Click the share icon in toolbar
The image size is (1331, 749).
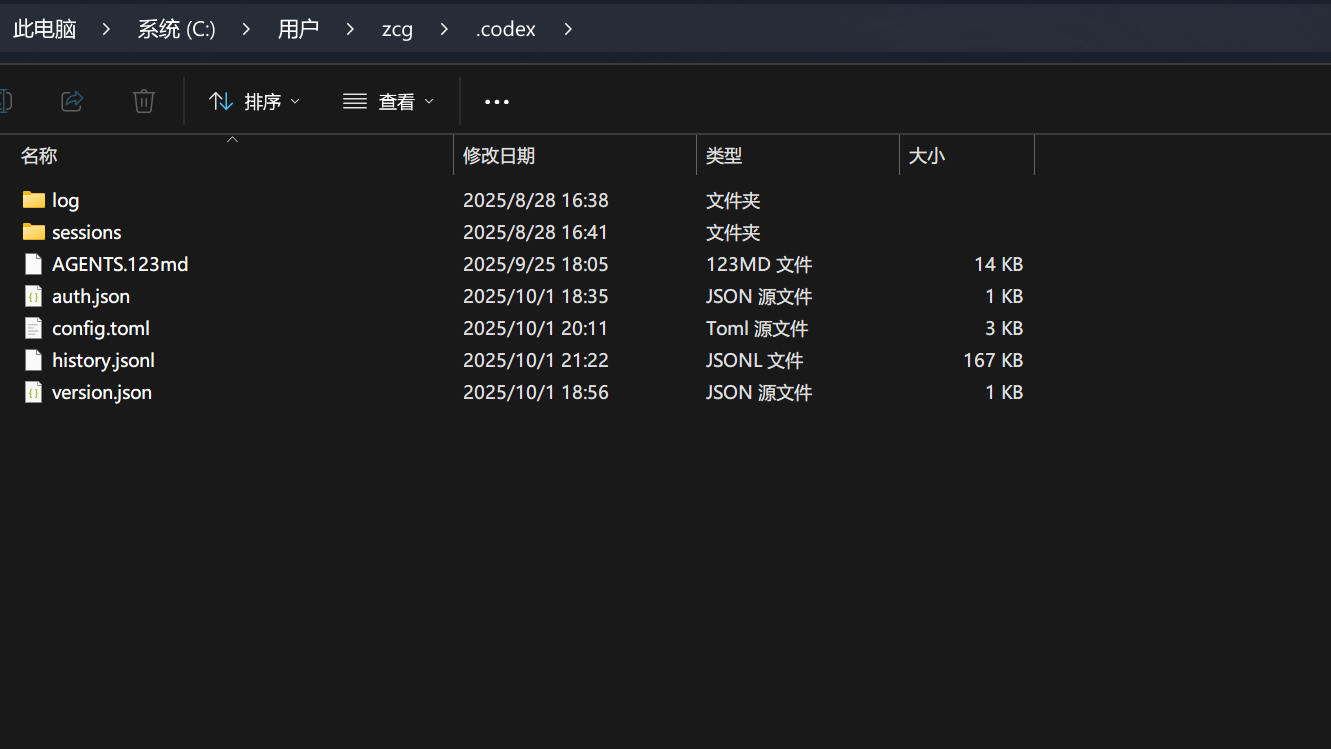click(72, 101)
